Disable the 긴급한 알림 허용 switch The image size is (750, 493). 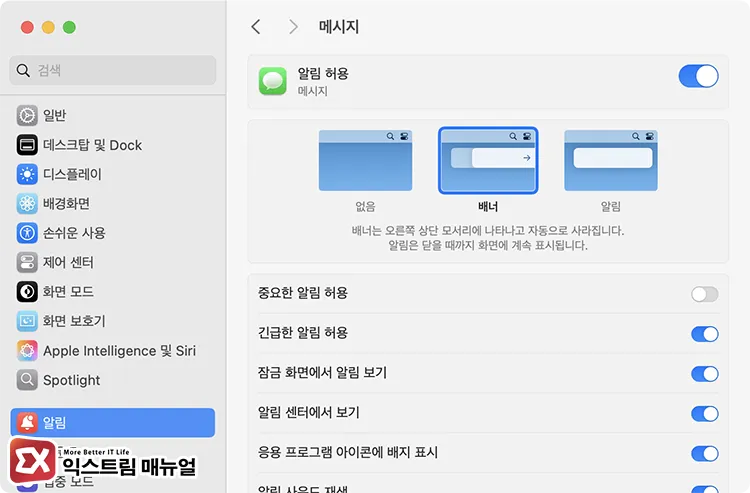pyautogui.click(x=705, y=334)
